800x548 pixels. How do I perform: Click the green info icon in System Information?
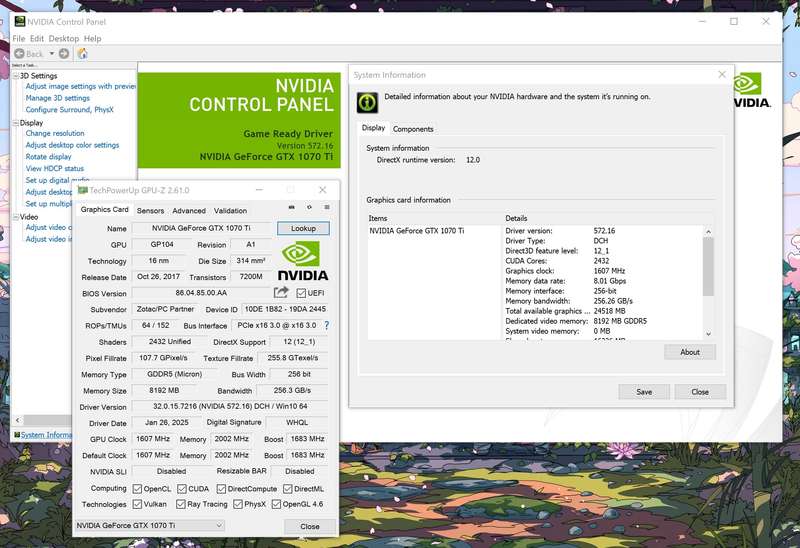pos(367,103)
